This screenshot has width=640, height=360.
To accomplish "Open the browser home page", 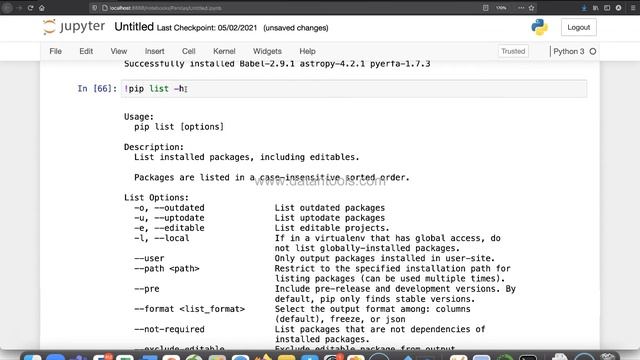I will click(x=42, y=8).
